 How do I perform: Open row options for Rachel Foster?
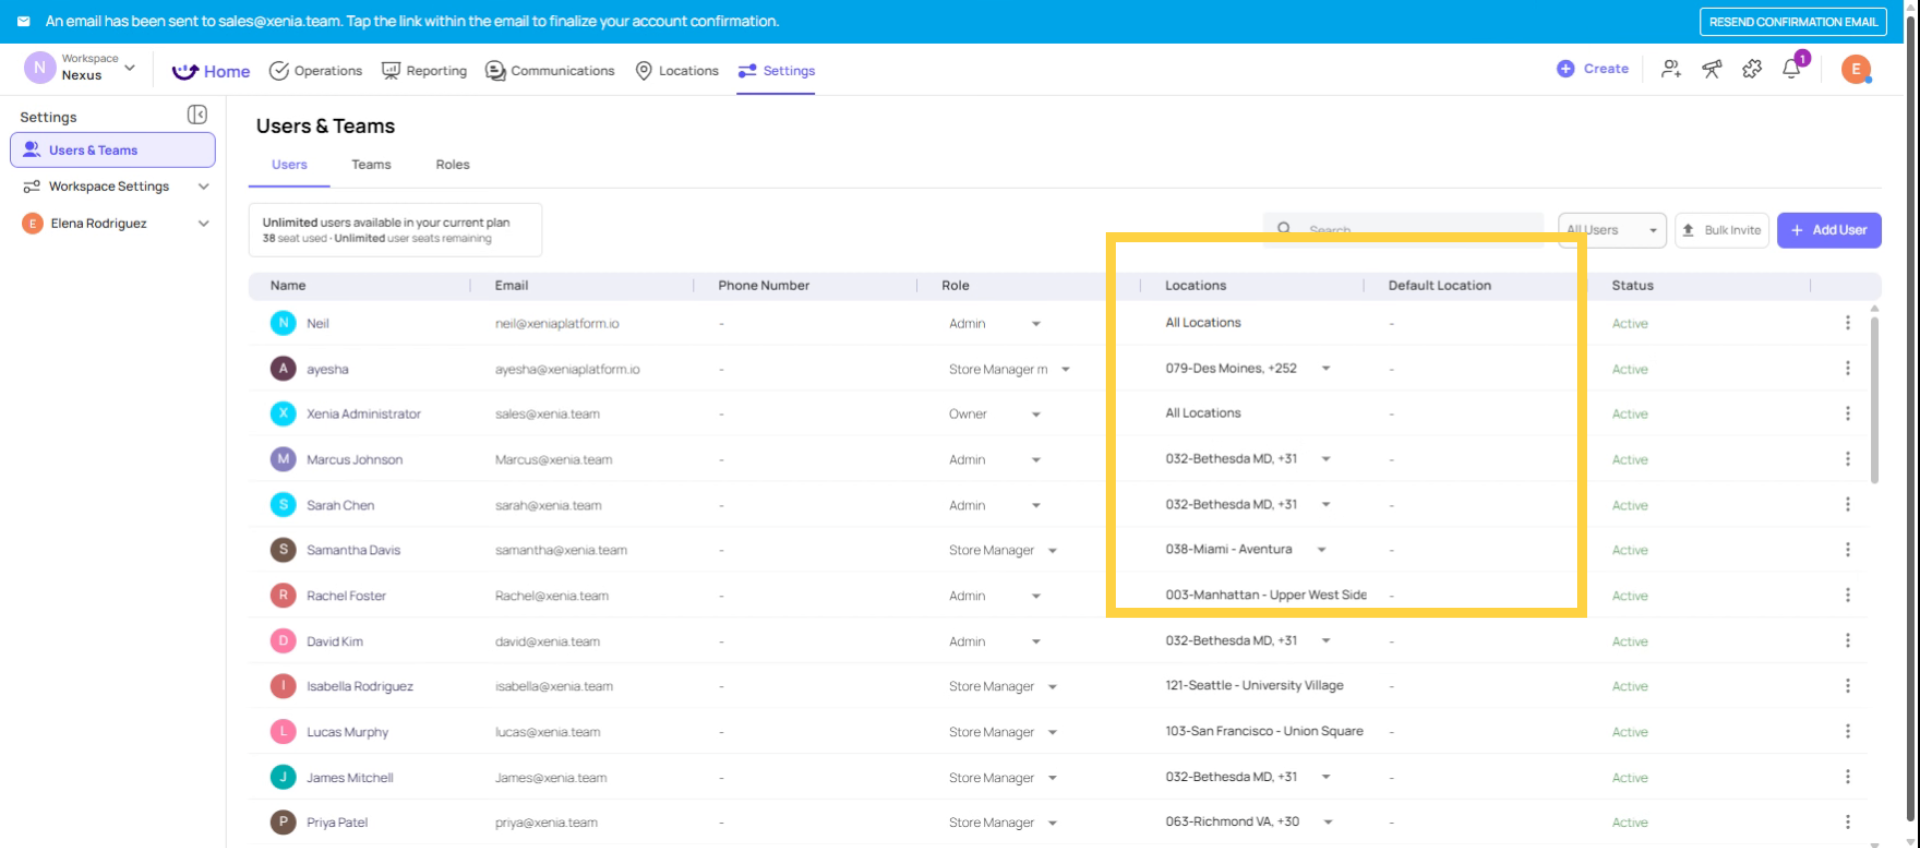(1847, 595)
